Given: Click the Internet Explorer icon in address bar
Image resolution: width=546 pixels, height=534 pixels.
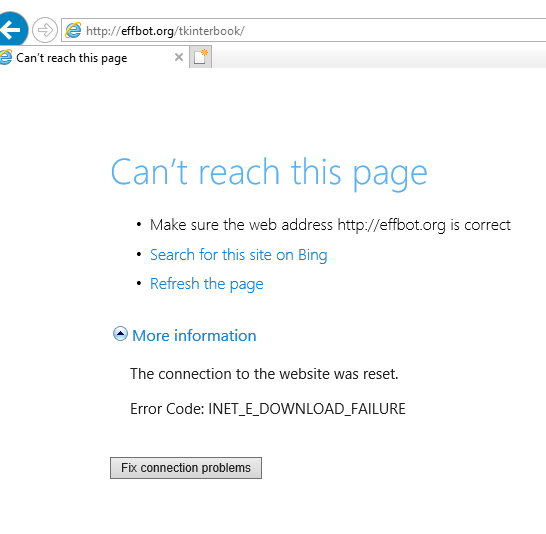Looking at the screenshot, I should coord(73,30).
